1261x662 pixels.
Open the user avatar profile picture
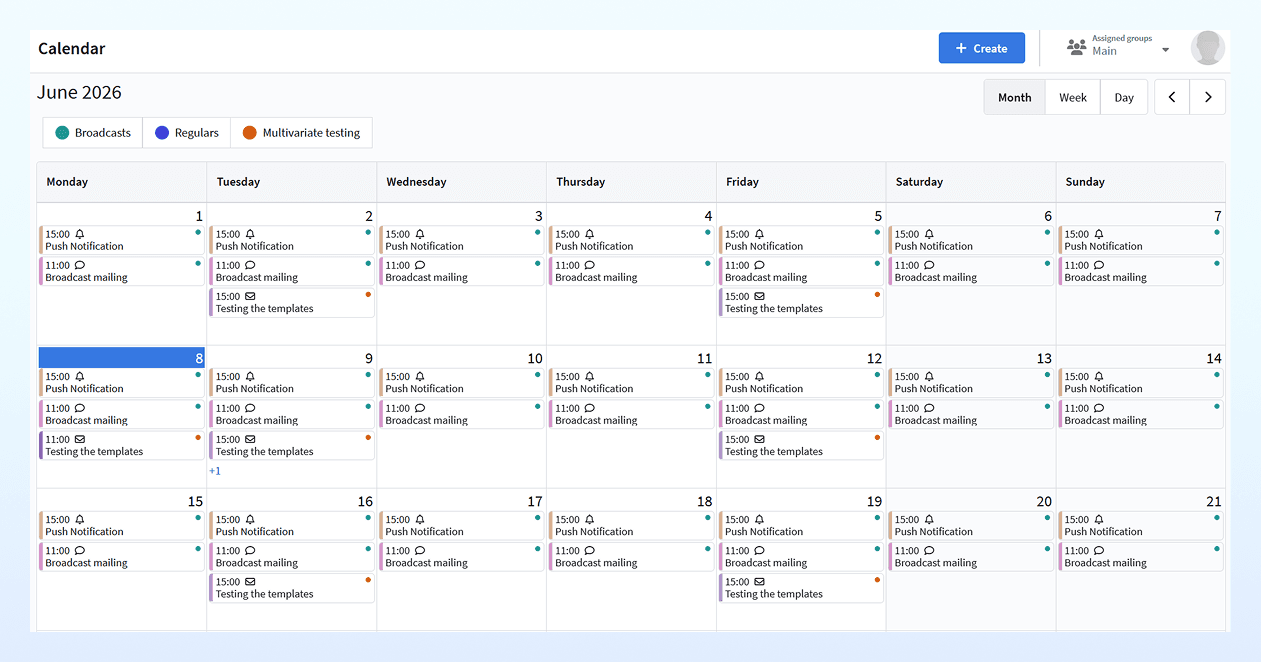pyautogui.click(x=1208, y=48)
